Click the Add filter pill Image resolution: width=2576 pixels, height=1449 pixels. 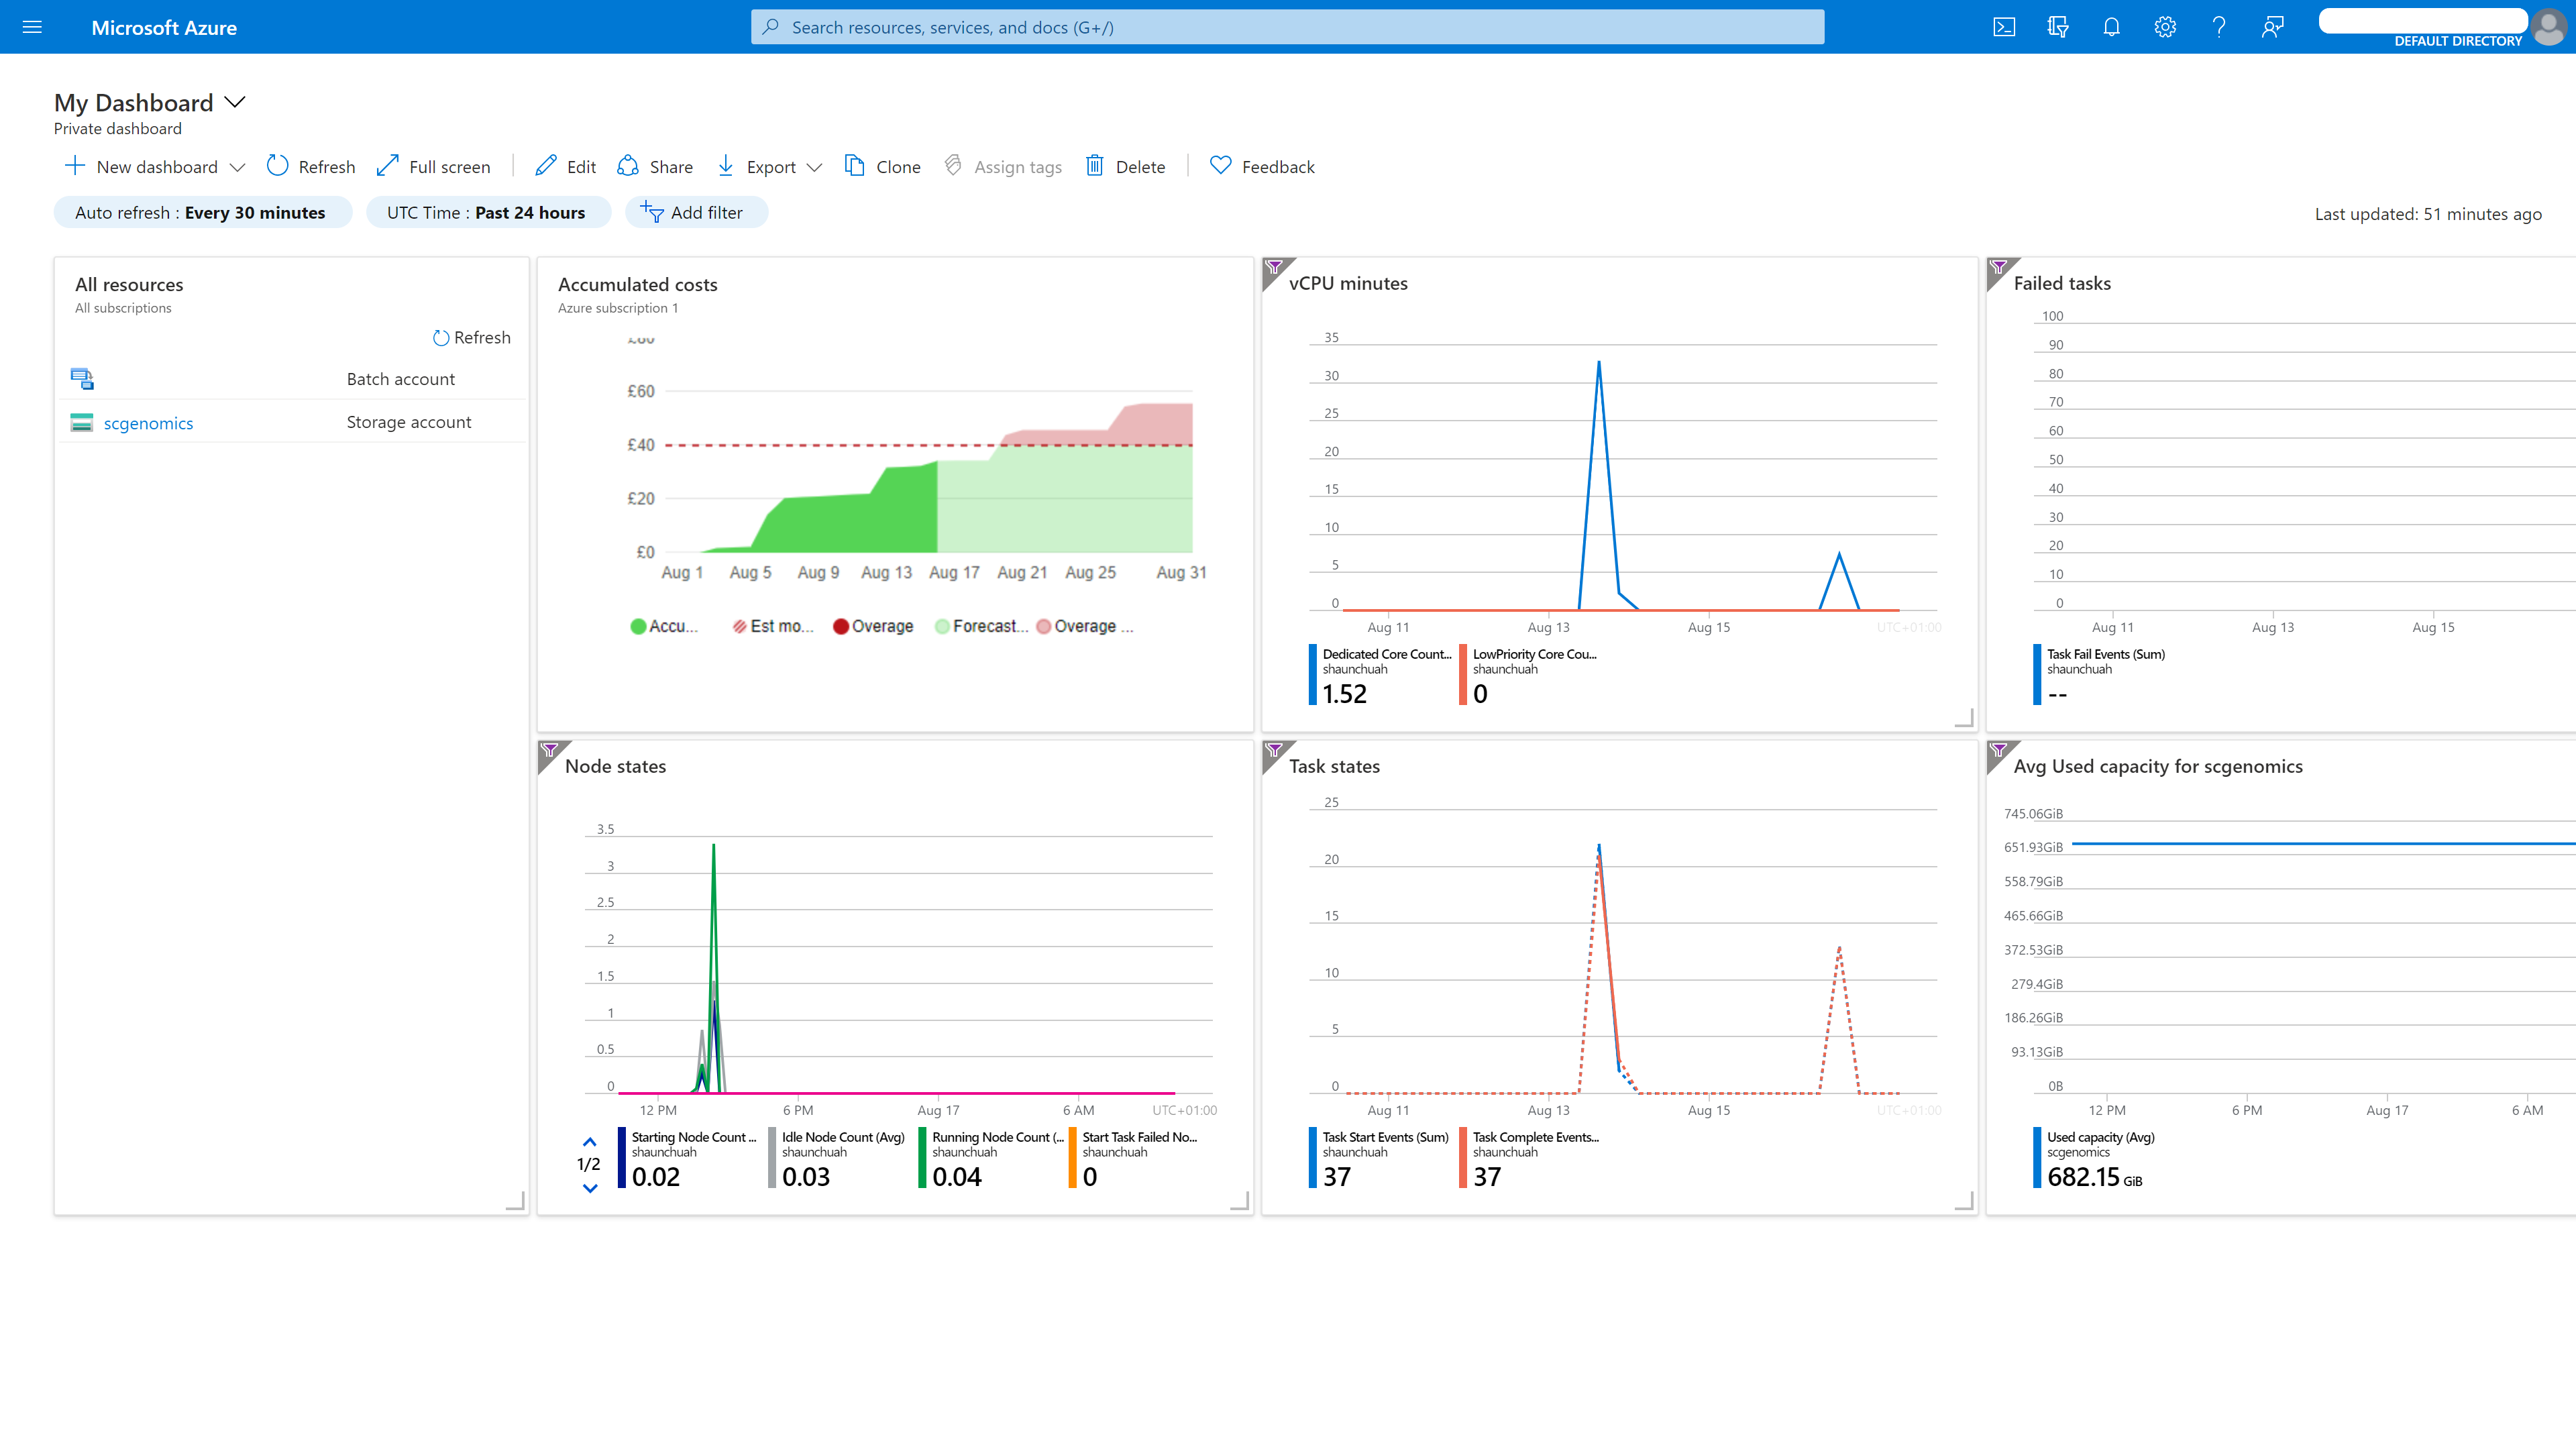[x=696, y=213]
